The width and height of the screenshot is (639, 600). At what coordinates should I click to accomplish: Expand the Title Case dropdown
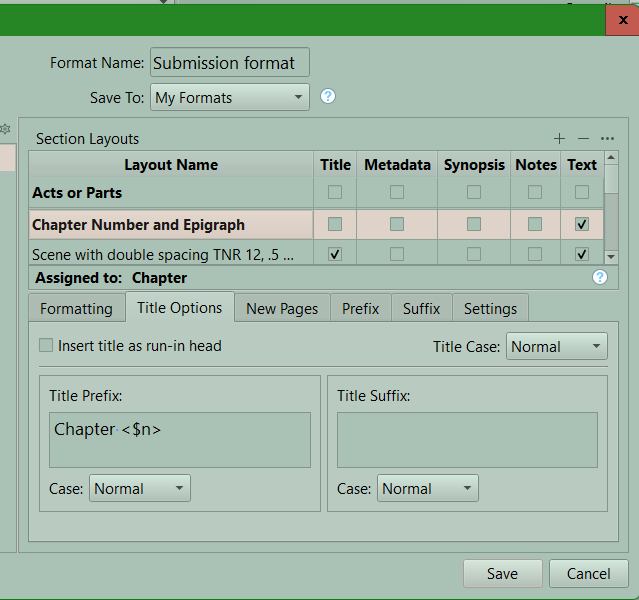[x=556, y=347]
